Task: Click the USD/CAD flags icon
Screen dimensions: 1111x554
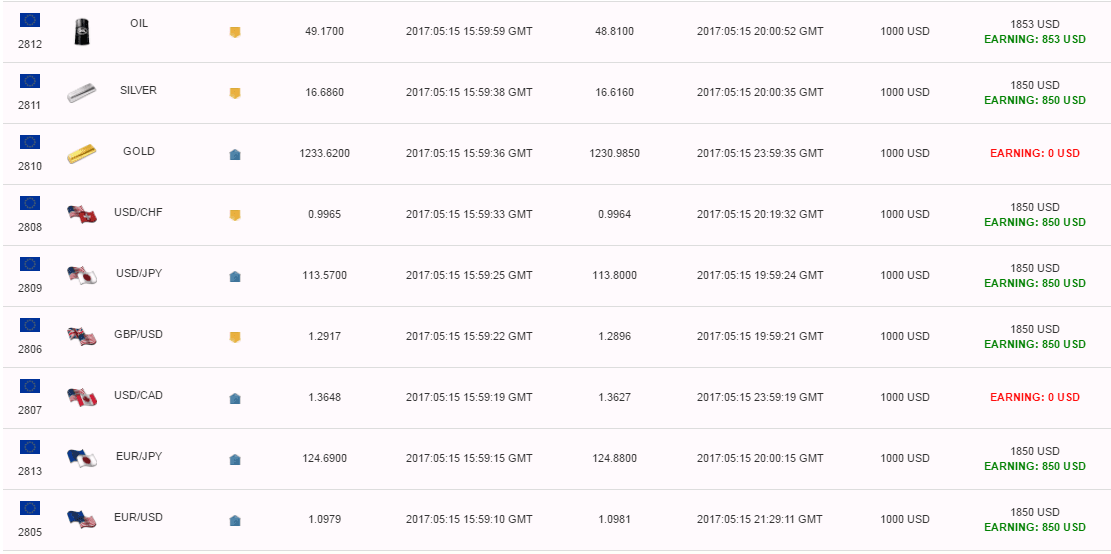Action: (x=81, y=397)
